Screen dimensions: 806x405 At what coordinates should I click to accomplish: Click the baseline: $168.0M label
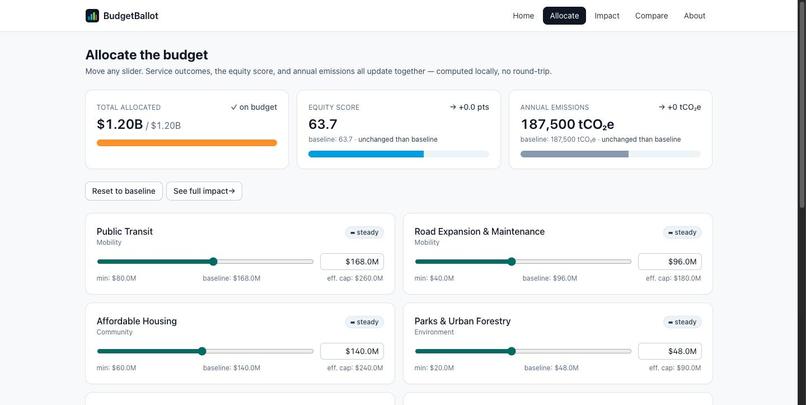click(231, 279)
